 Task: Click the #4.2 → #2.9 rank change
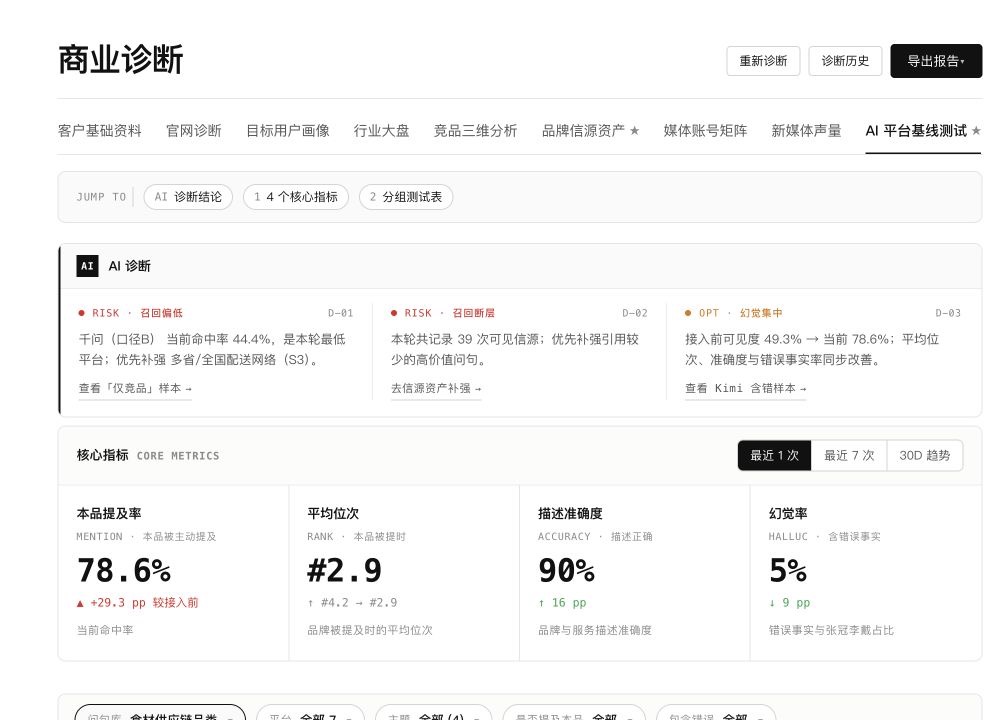point(353,603)
